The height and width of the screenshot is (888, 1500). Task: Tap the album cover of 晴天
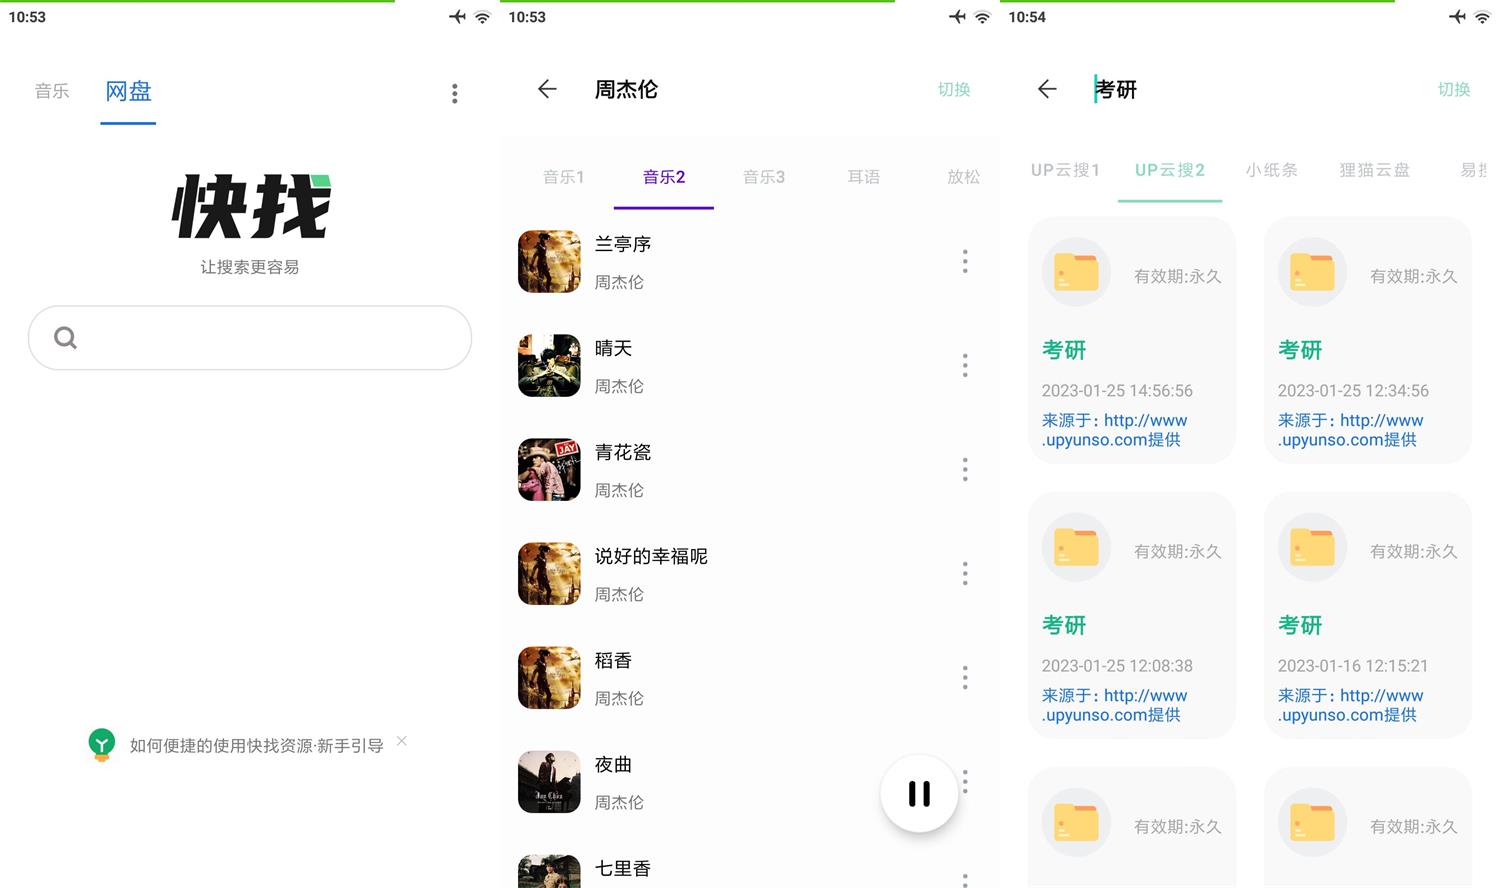click(548, 365)
